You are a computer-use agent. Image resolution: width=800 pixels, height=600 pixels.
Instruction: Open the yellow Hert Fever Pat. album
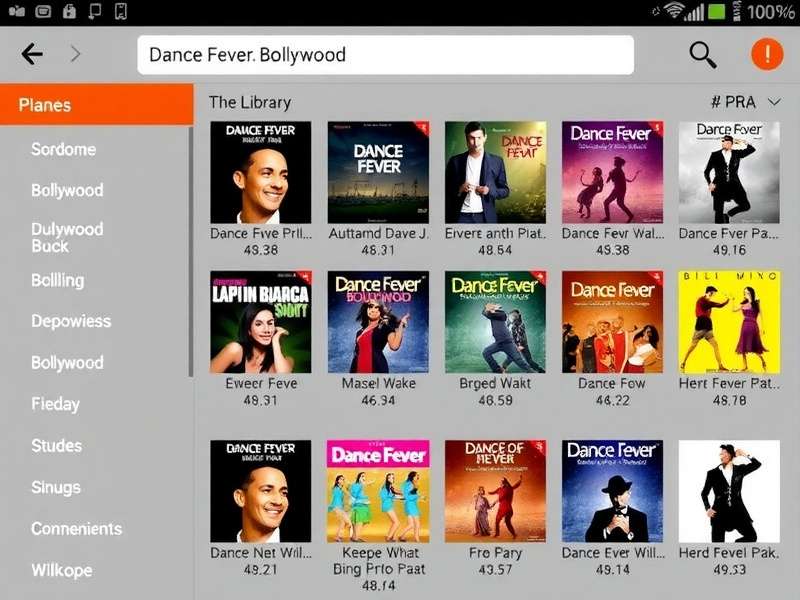(729, 321)
